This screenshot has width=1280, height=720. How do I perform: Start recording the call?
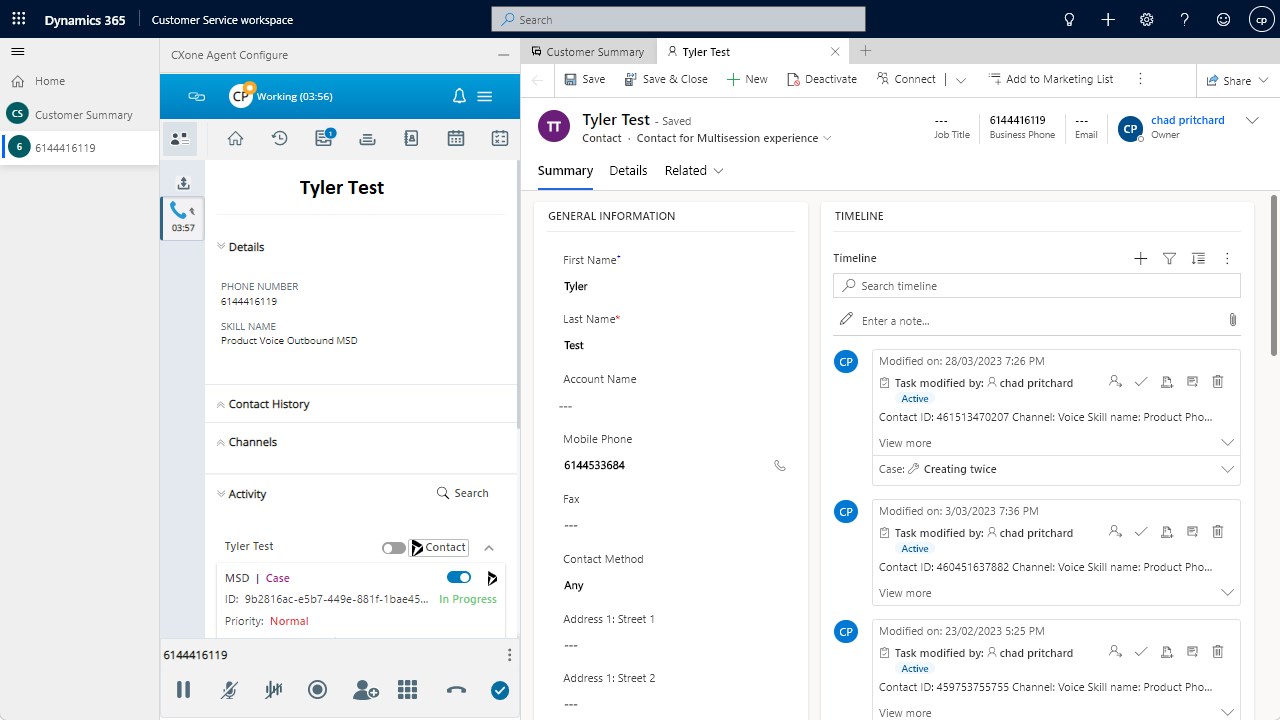(x=317, y=689)
